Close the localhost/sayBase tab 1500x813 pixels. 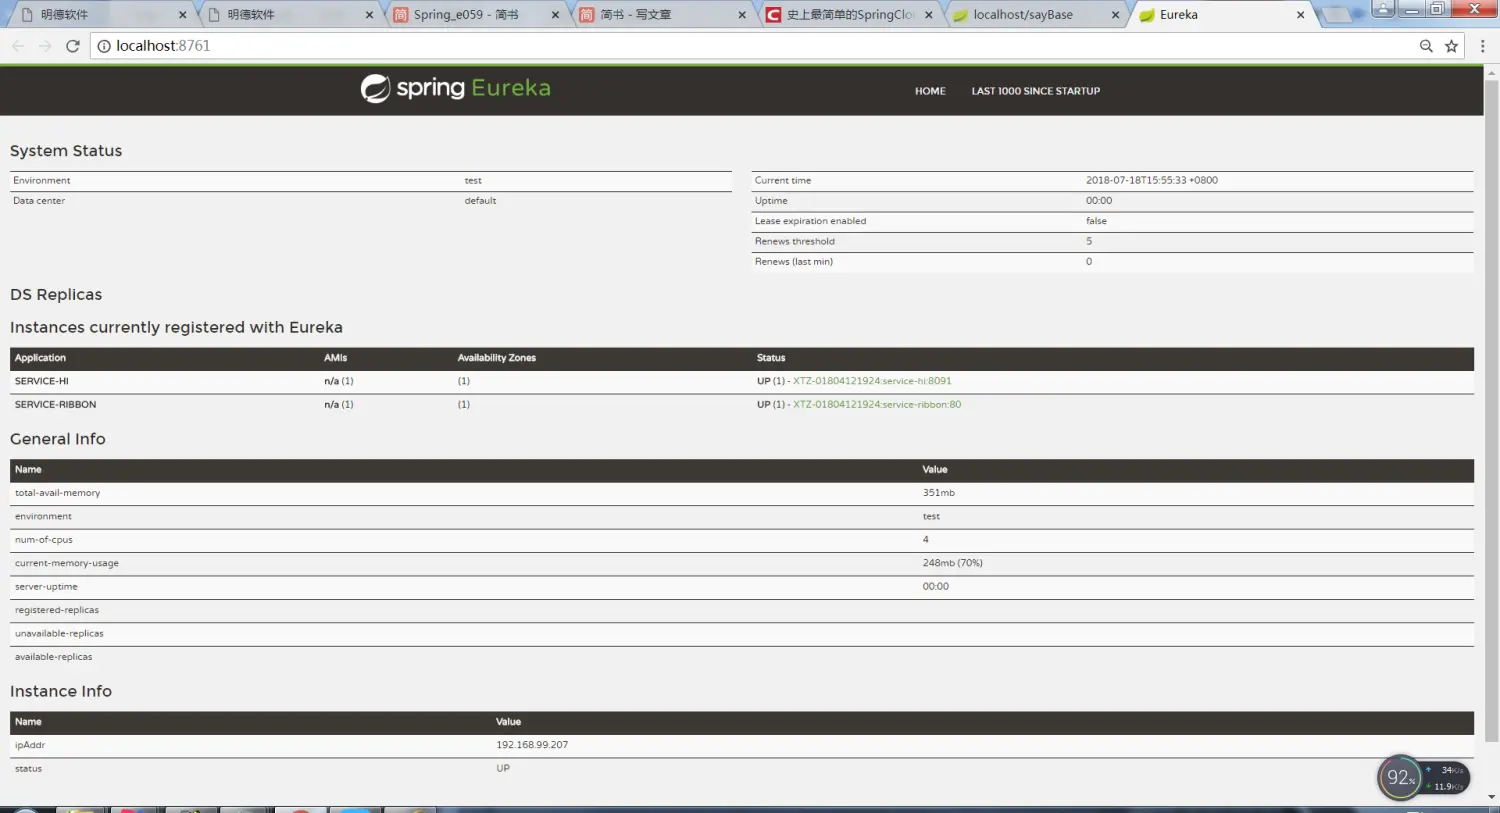click(x=1115, y=15)
